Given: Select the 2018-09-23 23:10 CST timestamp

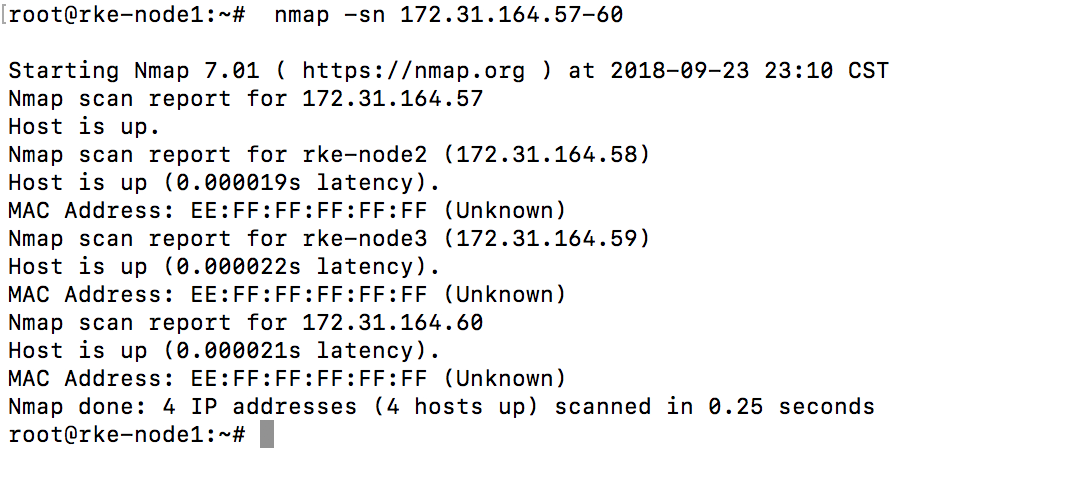Looking at the screenshot, I should (x=749, y=70).
